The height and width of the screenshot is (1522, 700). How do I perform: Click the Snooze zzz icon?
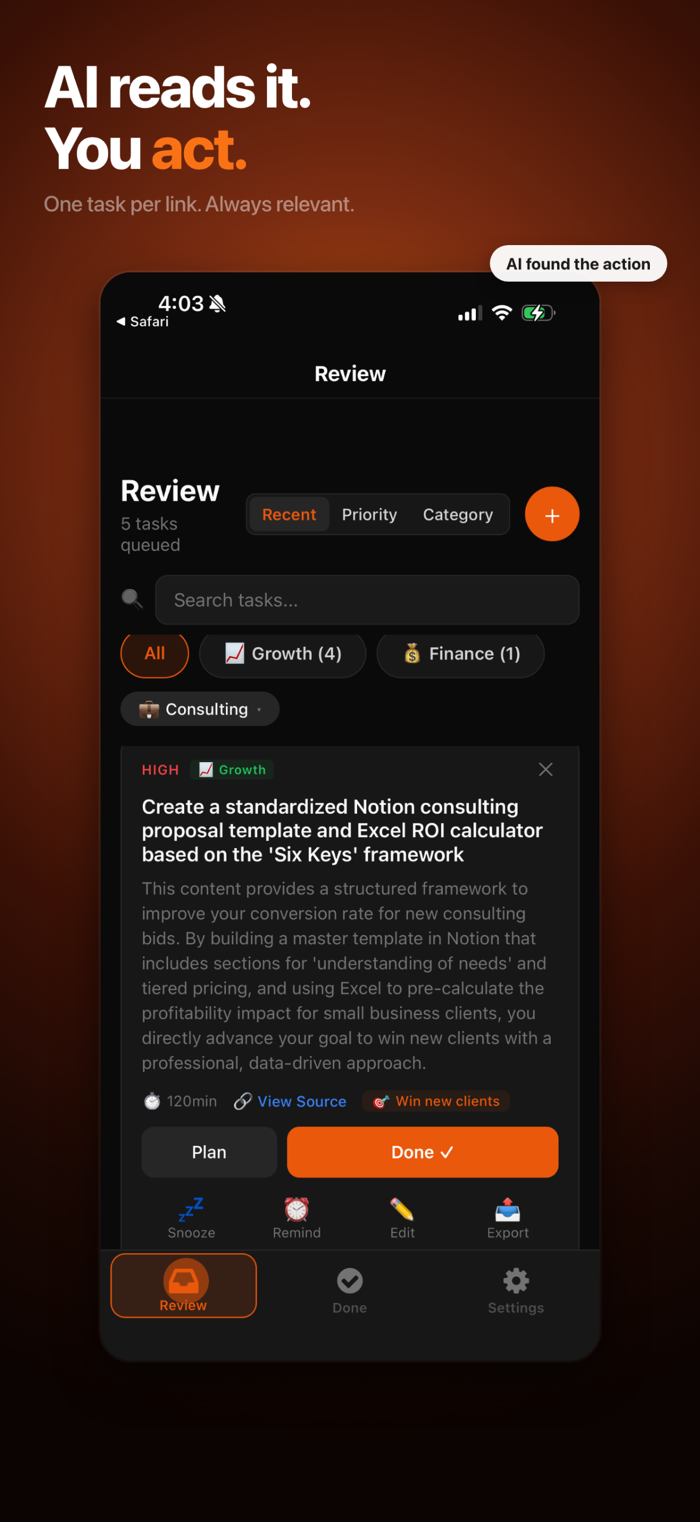pyautogui.click(x=191, y=1209)
